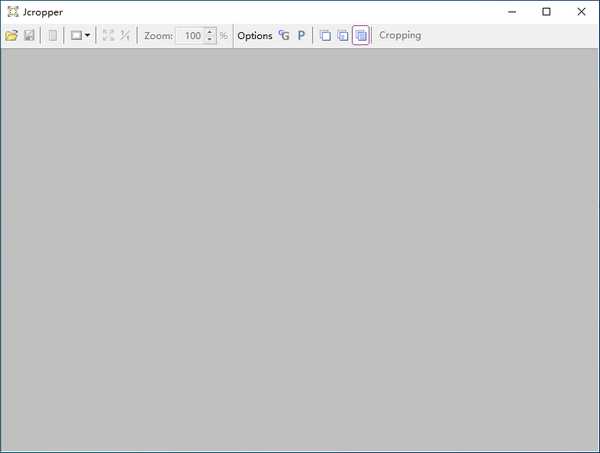Minimize the Jcropper window
Screen dimensions: 600x453
tap(512, 12)
